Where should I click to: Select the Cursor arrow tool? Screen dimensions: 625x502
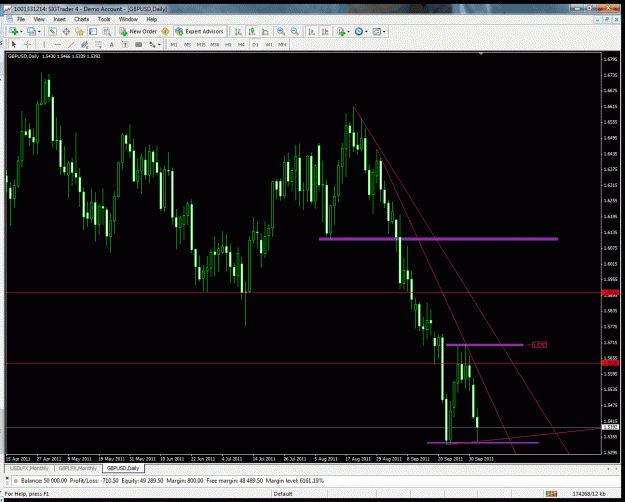(x=14, y=45)
